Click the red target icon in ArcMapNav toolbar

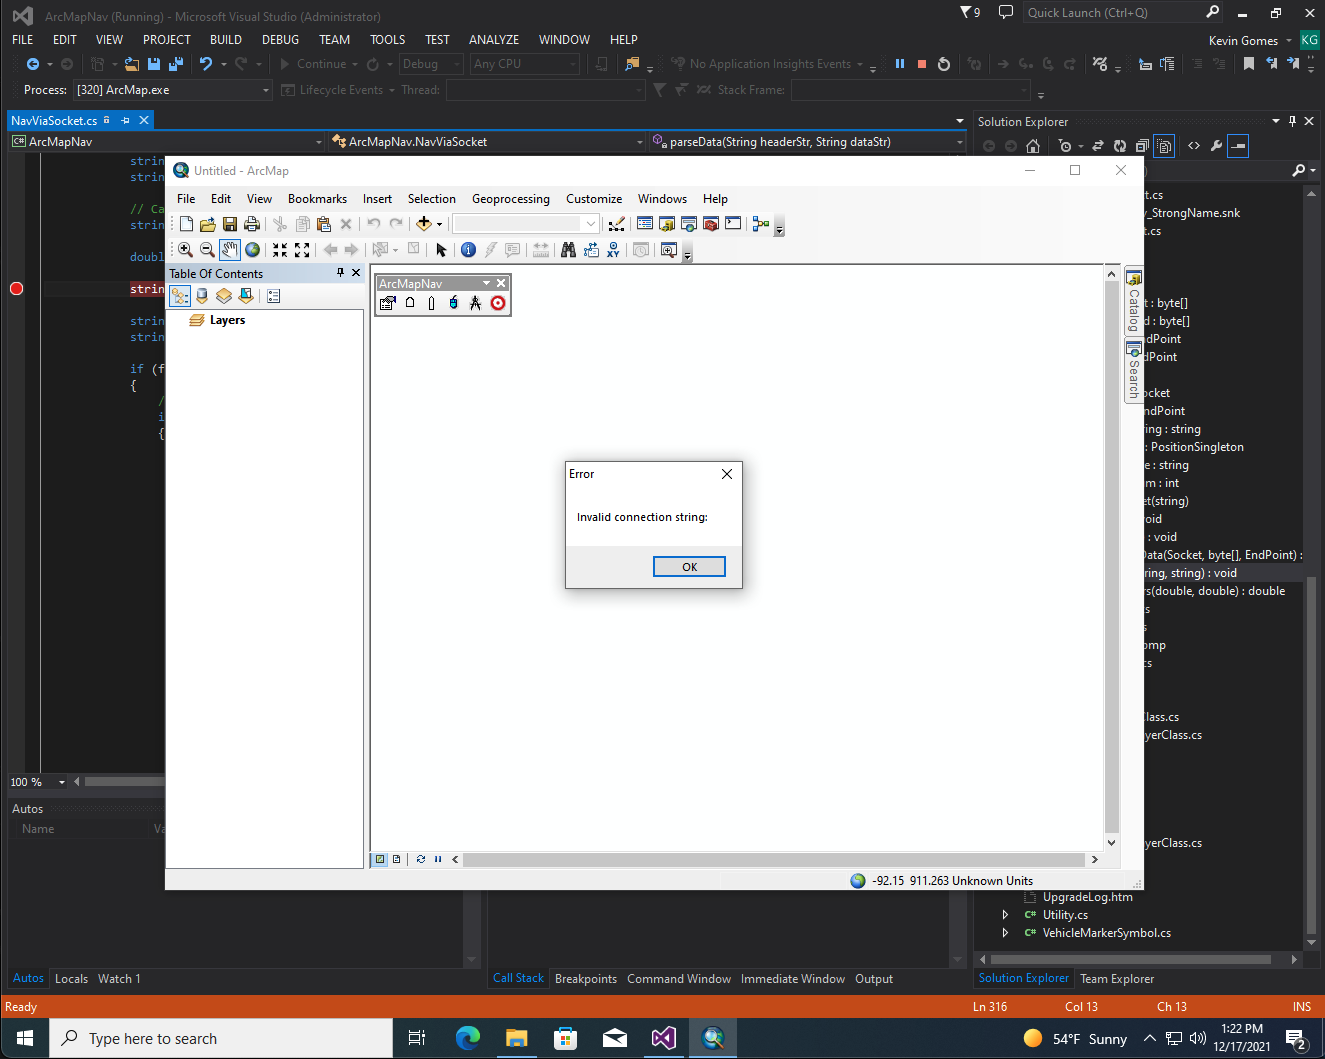click(x=498, y=303)
